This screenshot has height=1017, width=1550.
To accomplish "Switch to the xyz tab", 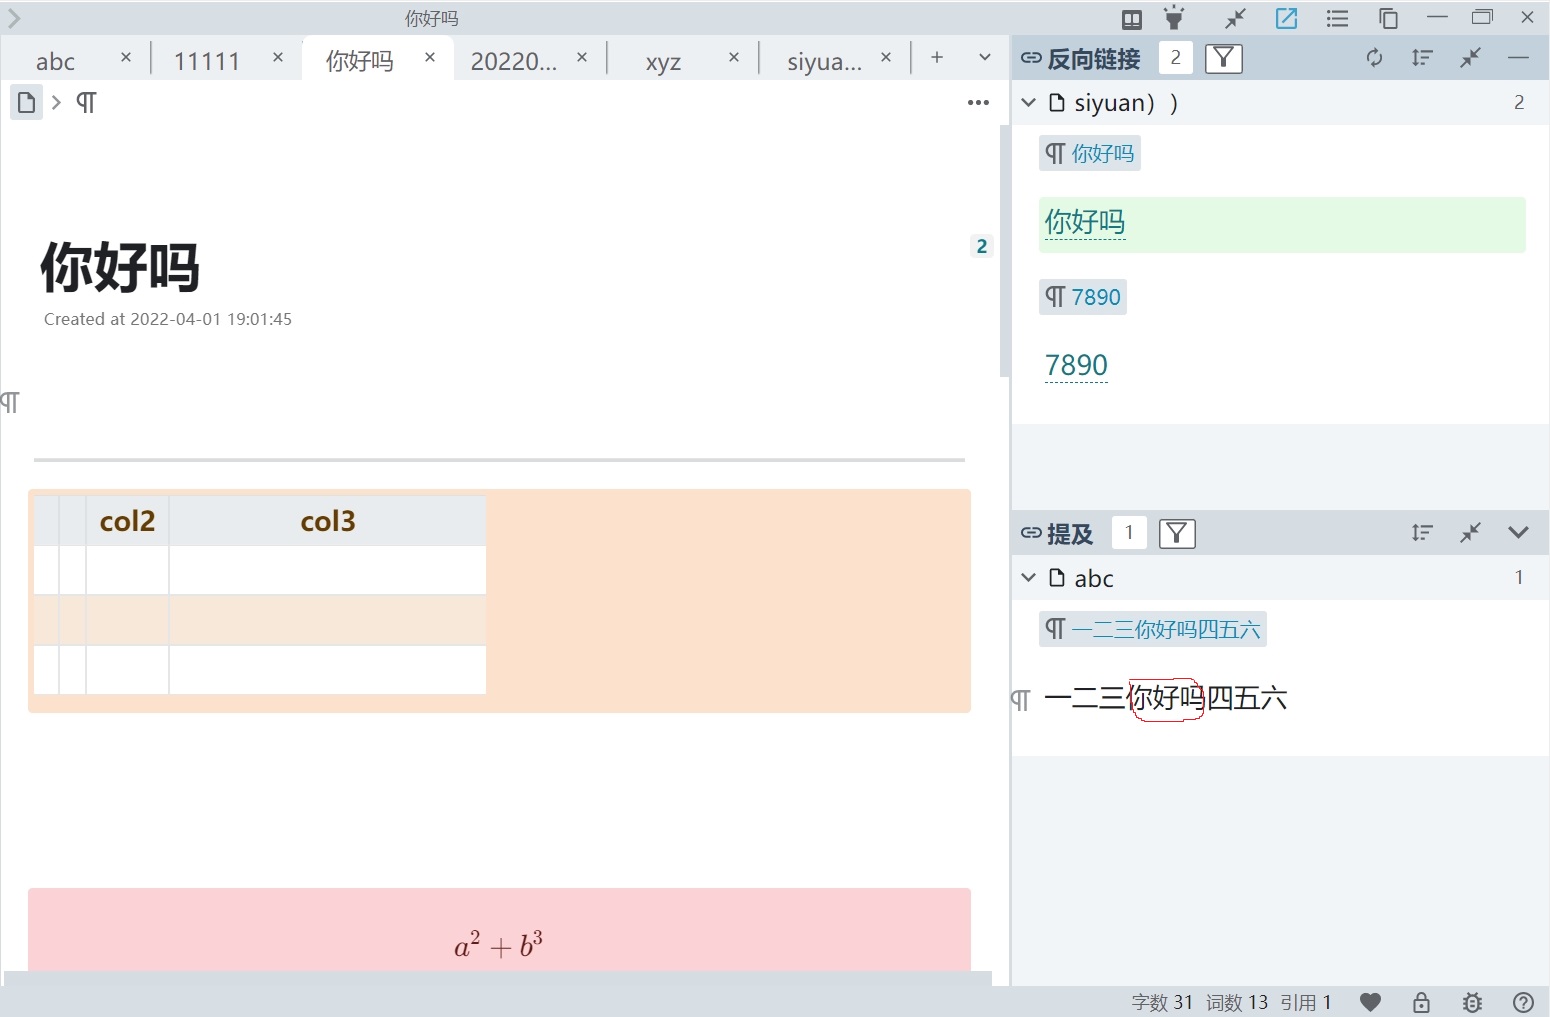I will (x=663, y=61).
